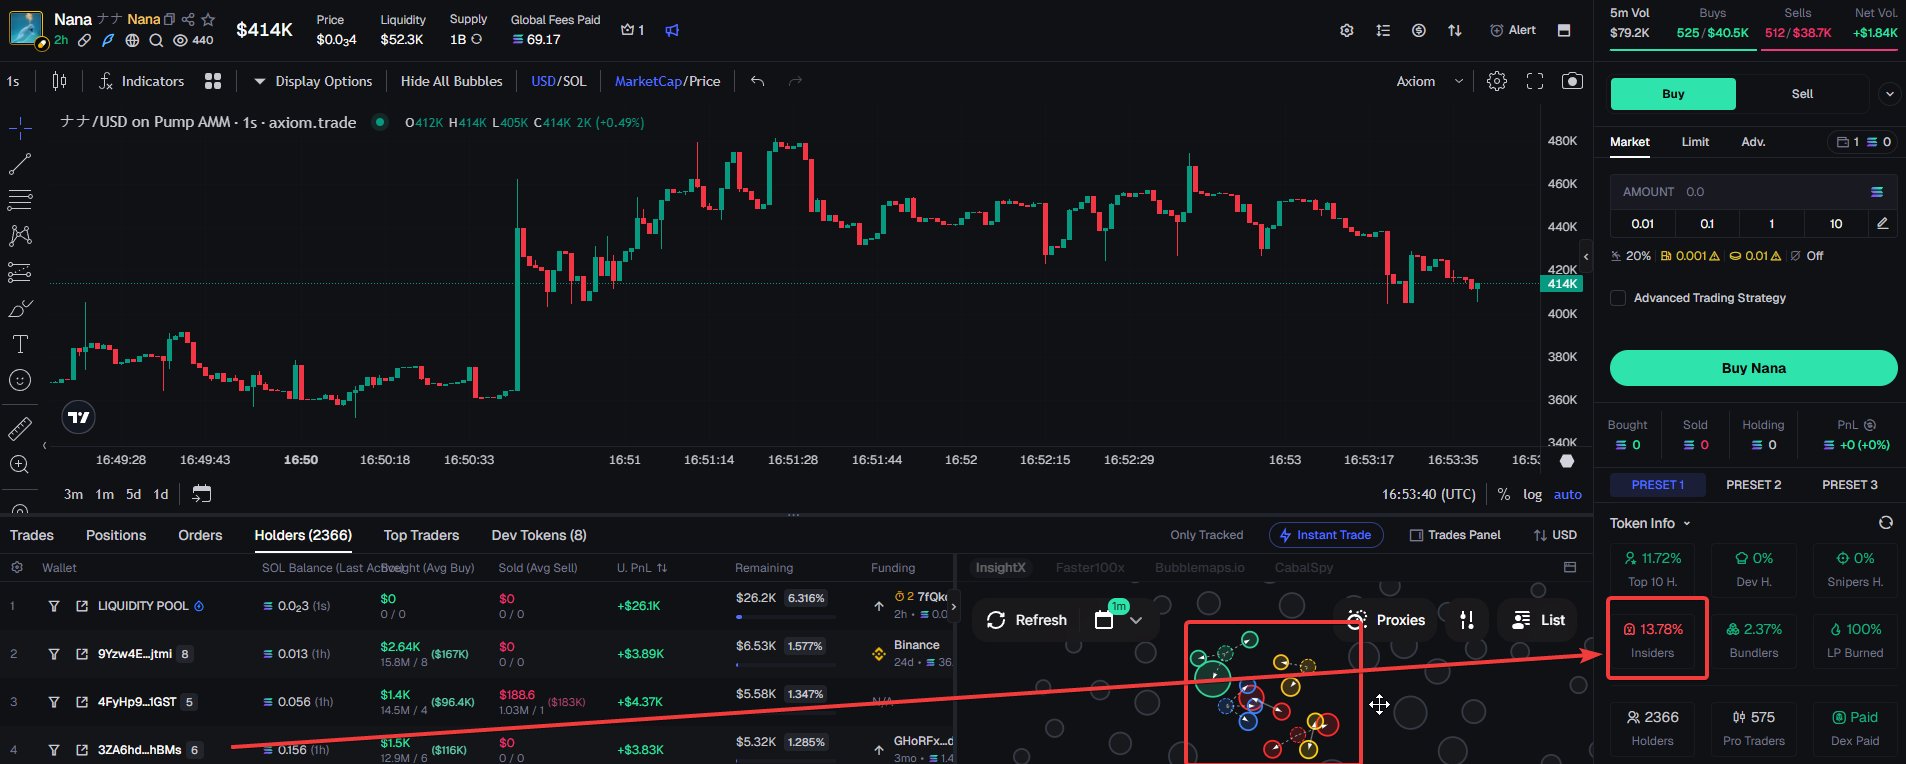Open the 9Yzw4E...jtmi wallet external link icon

click(x=82, y=654)
